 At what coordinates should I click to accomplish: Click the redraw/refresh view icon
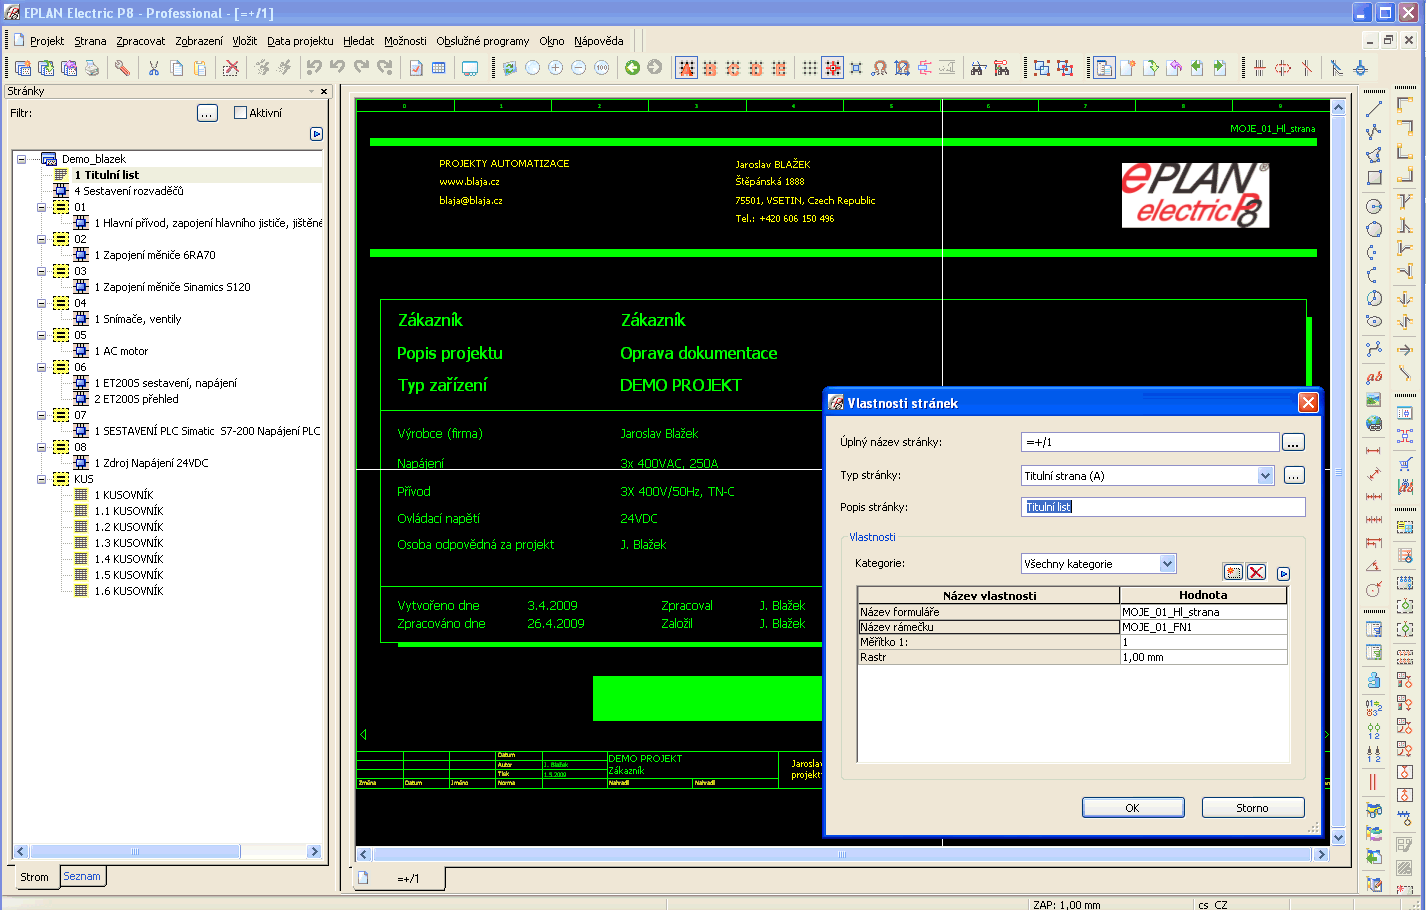509,68
